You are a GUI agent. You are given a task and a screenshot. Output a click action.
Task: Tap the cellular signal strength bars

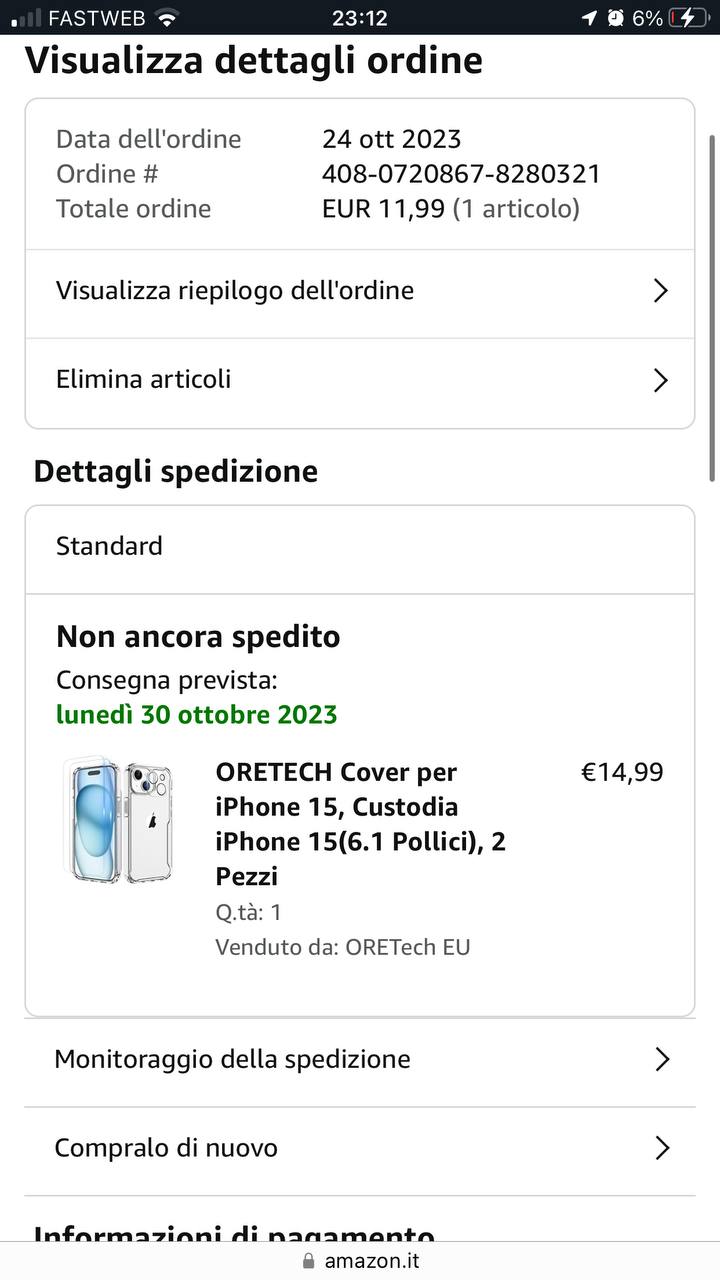(x=27, y=18)
